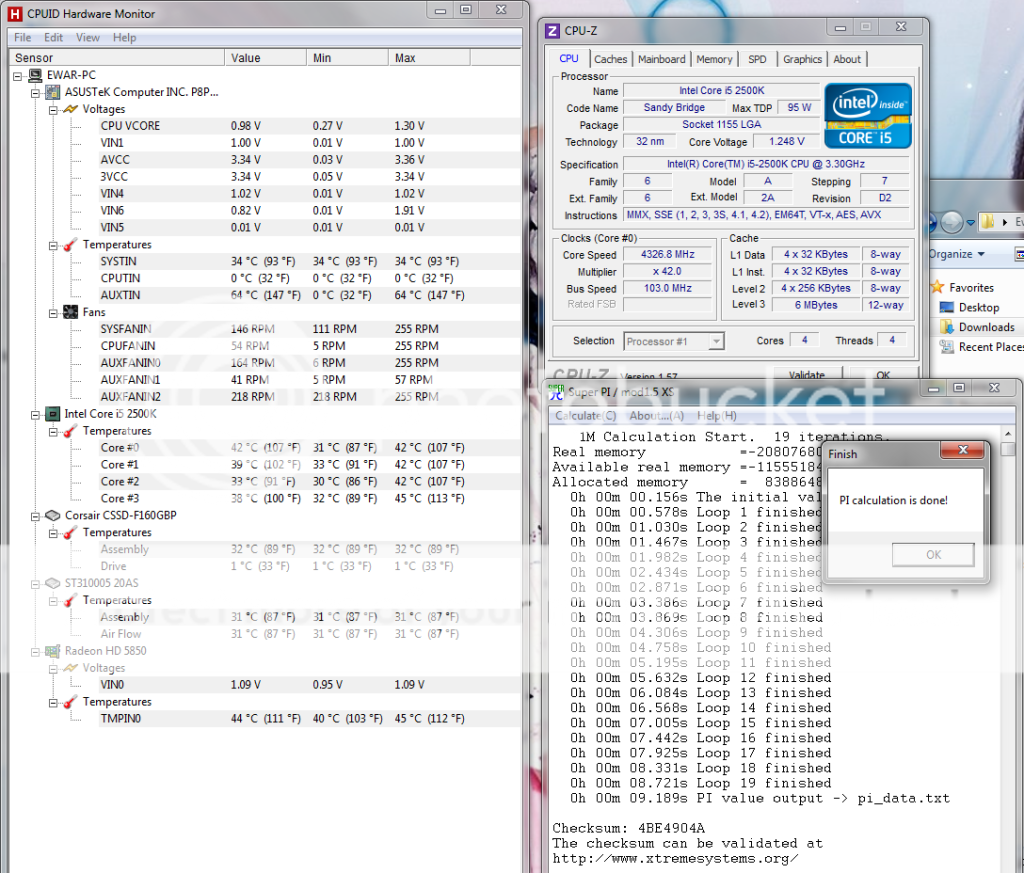Collapse the Voltages node under ASUSTeK
1024x873 pixels.
(53, 109)
